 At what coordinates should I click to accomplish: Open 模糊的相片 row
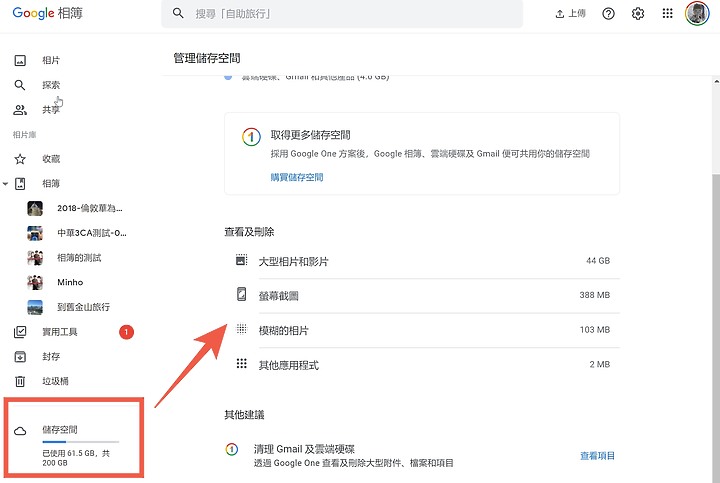pos(422,331)
